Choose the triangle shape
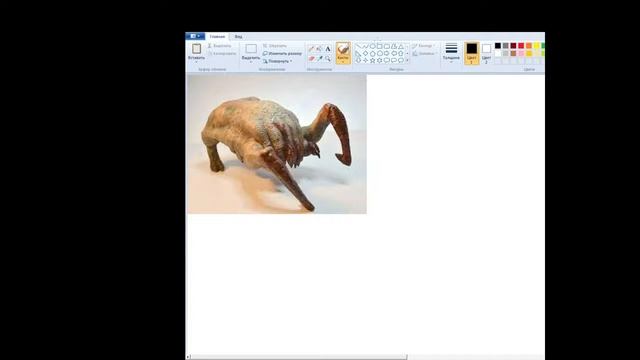Screen dimensions: 640x360 (401, 46)
